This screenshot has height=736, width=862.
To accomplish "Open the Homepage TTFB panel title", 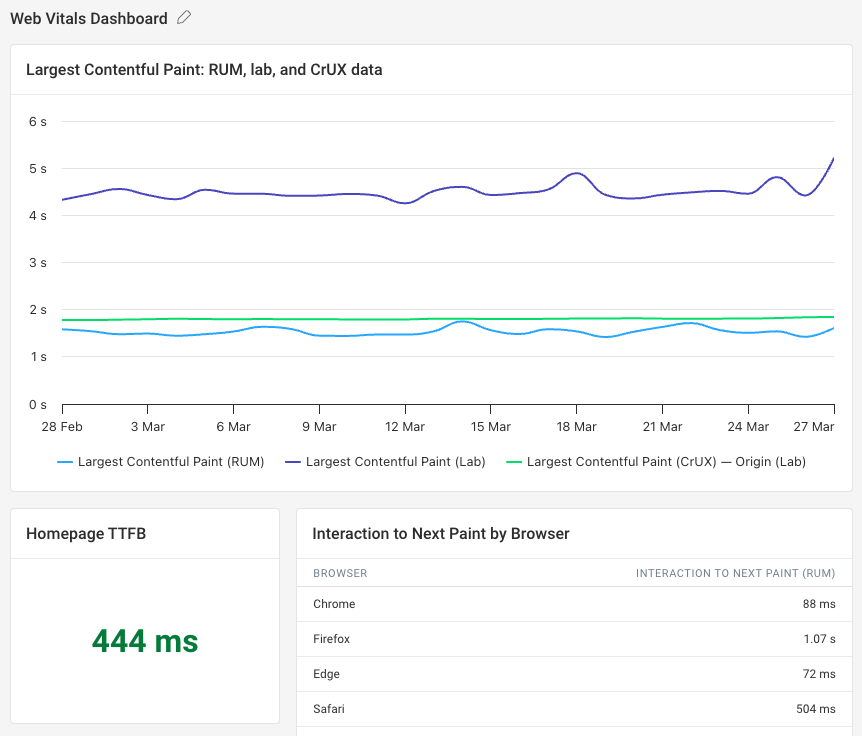I will tap(87, 533).
